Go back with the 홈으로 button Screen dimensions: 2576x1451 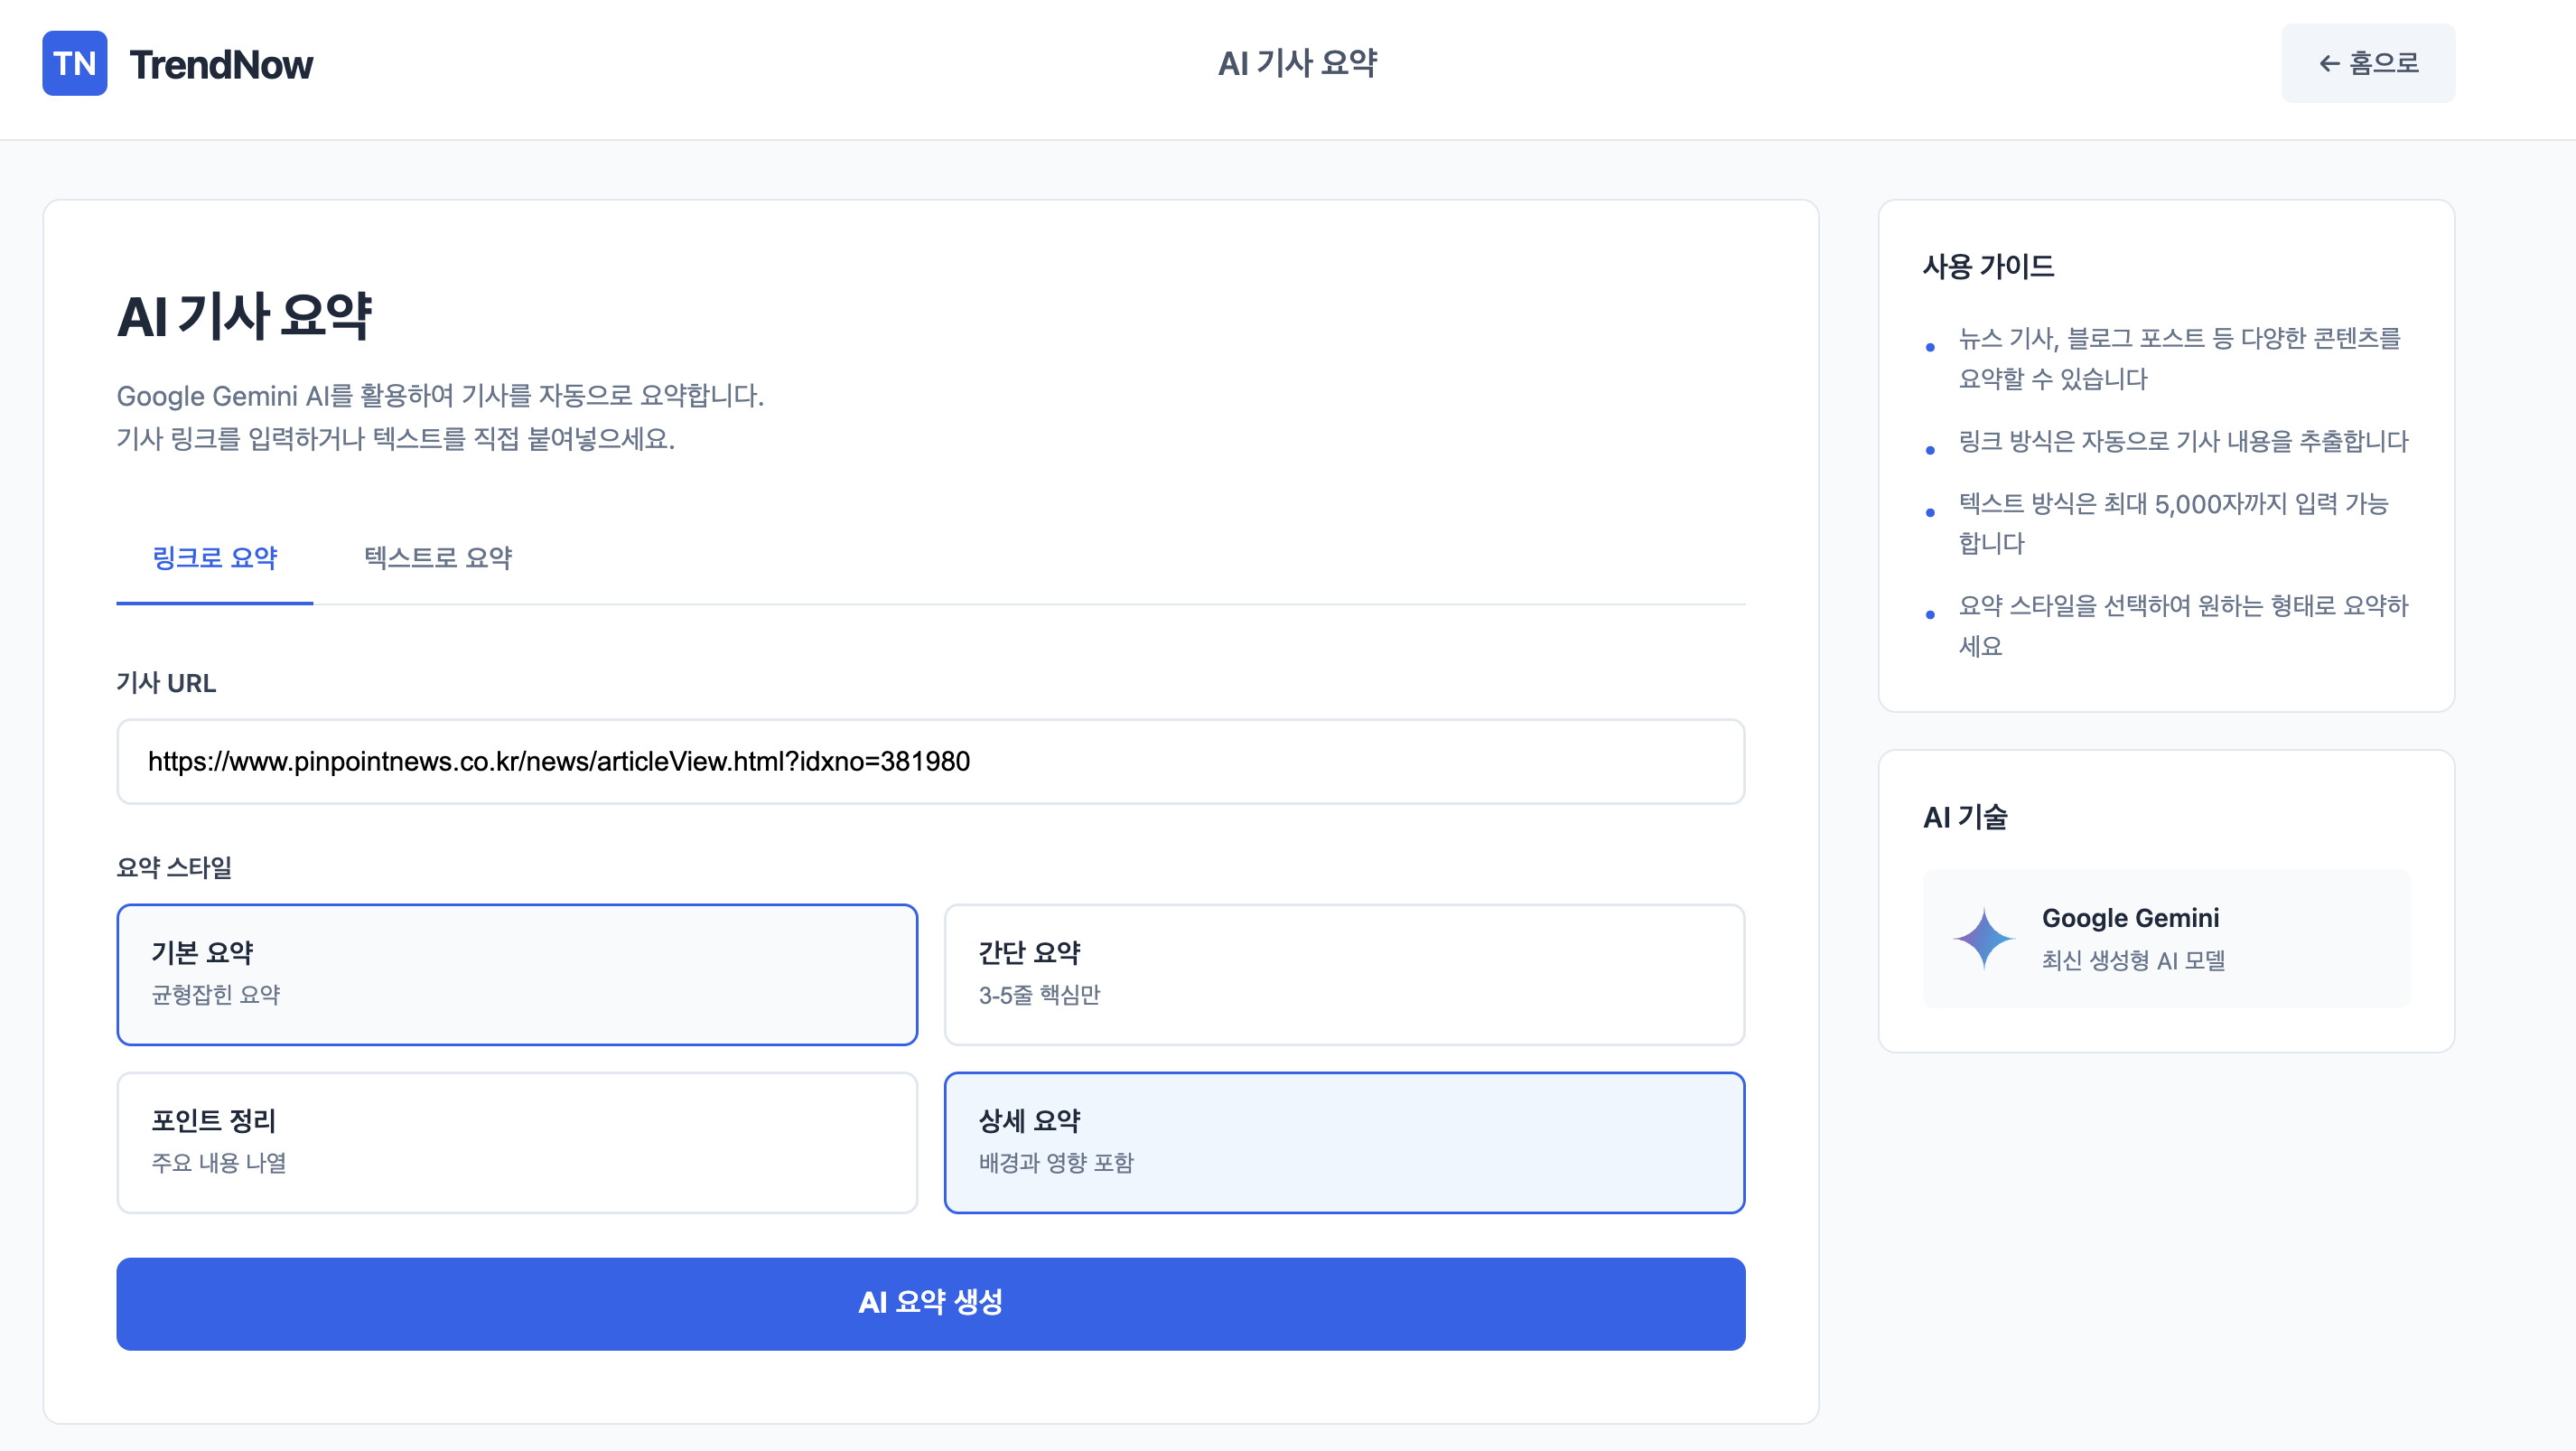2367,63
